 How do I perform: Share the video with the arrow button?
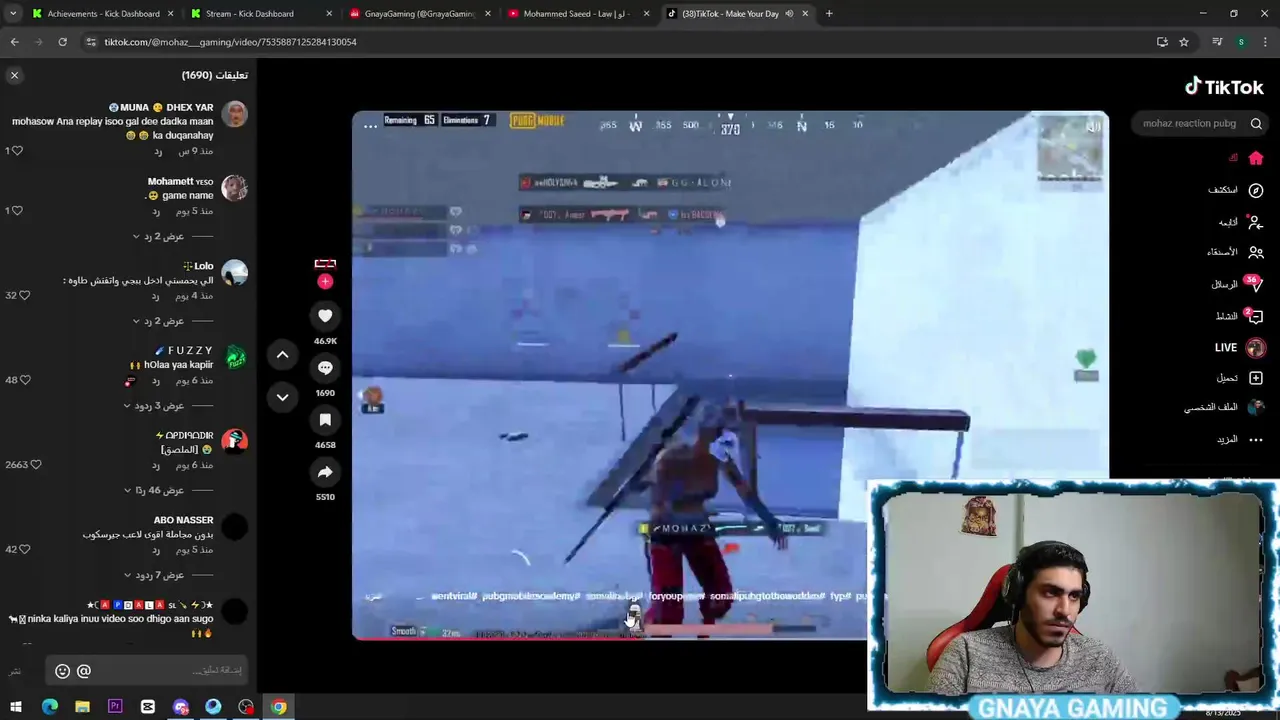pos(325,472)
